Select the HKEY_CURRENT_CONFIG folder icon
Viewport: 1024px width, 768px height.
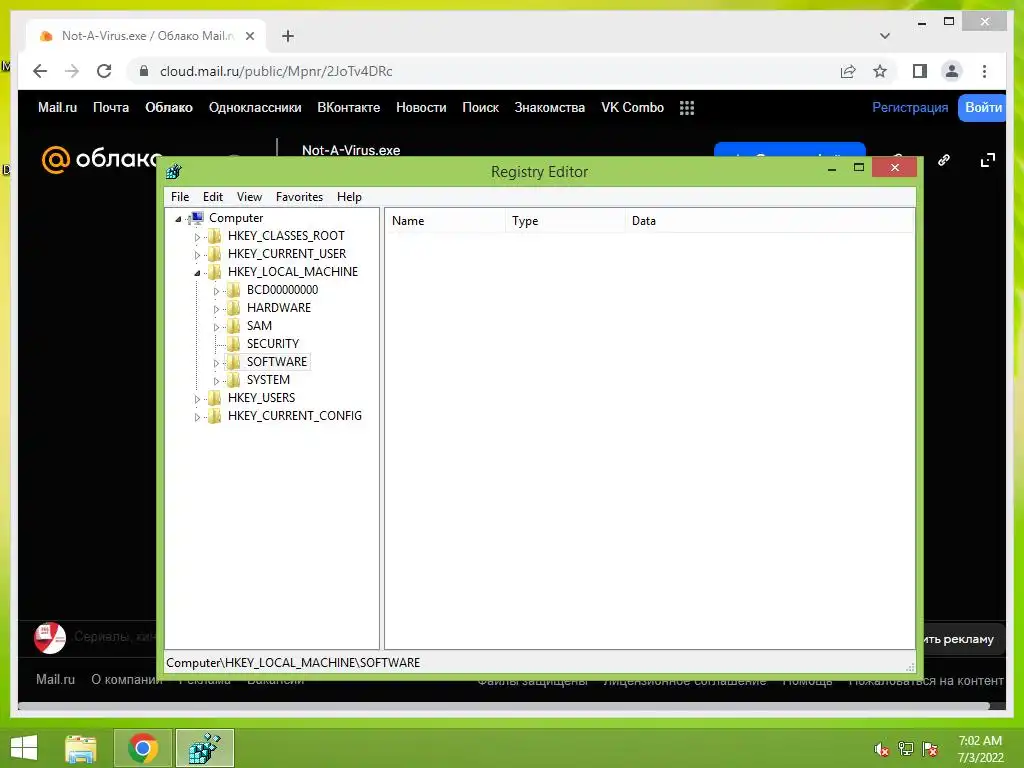214,415
